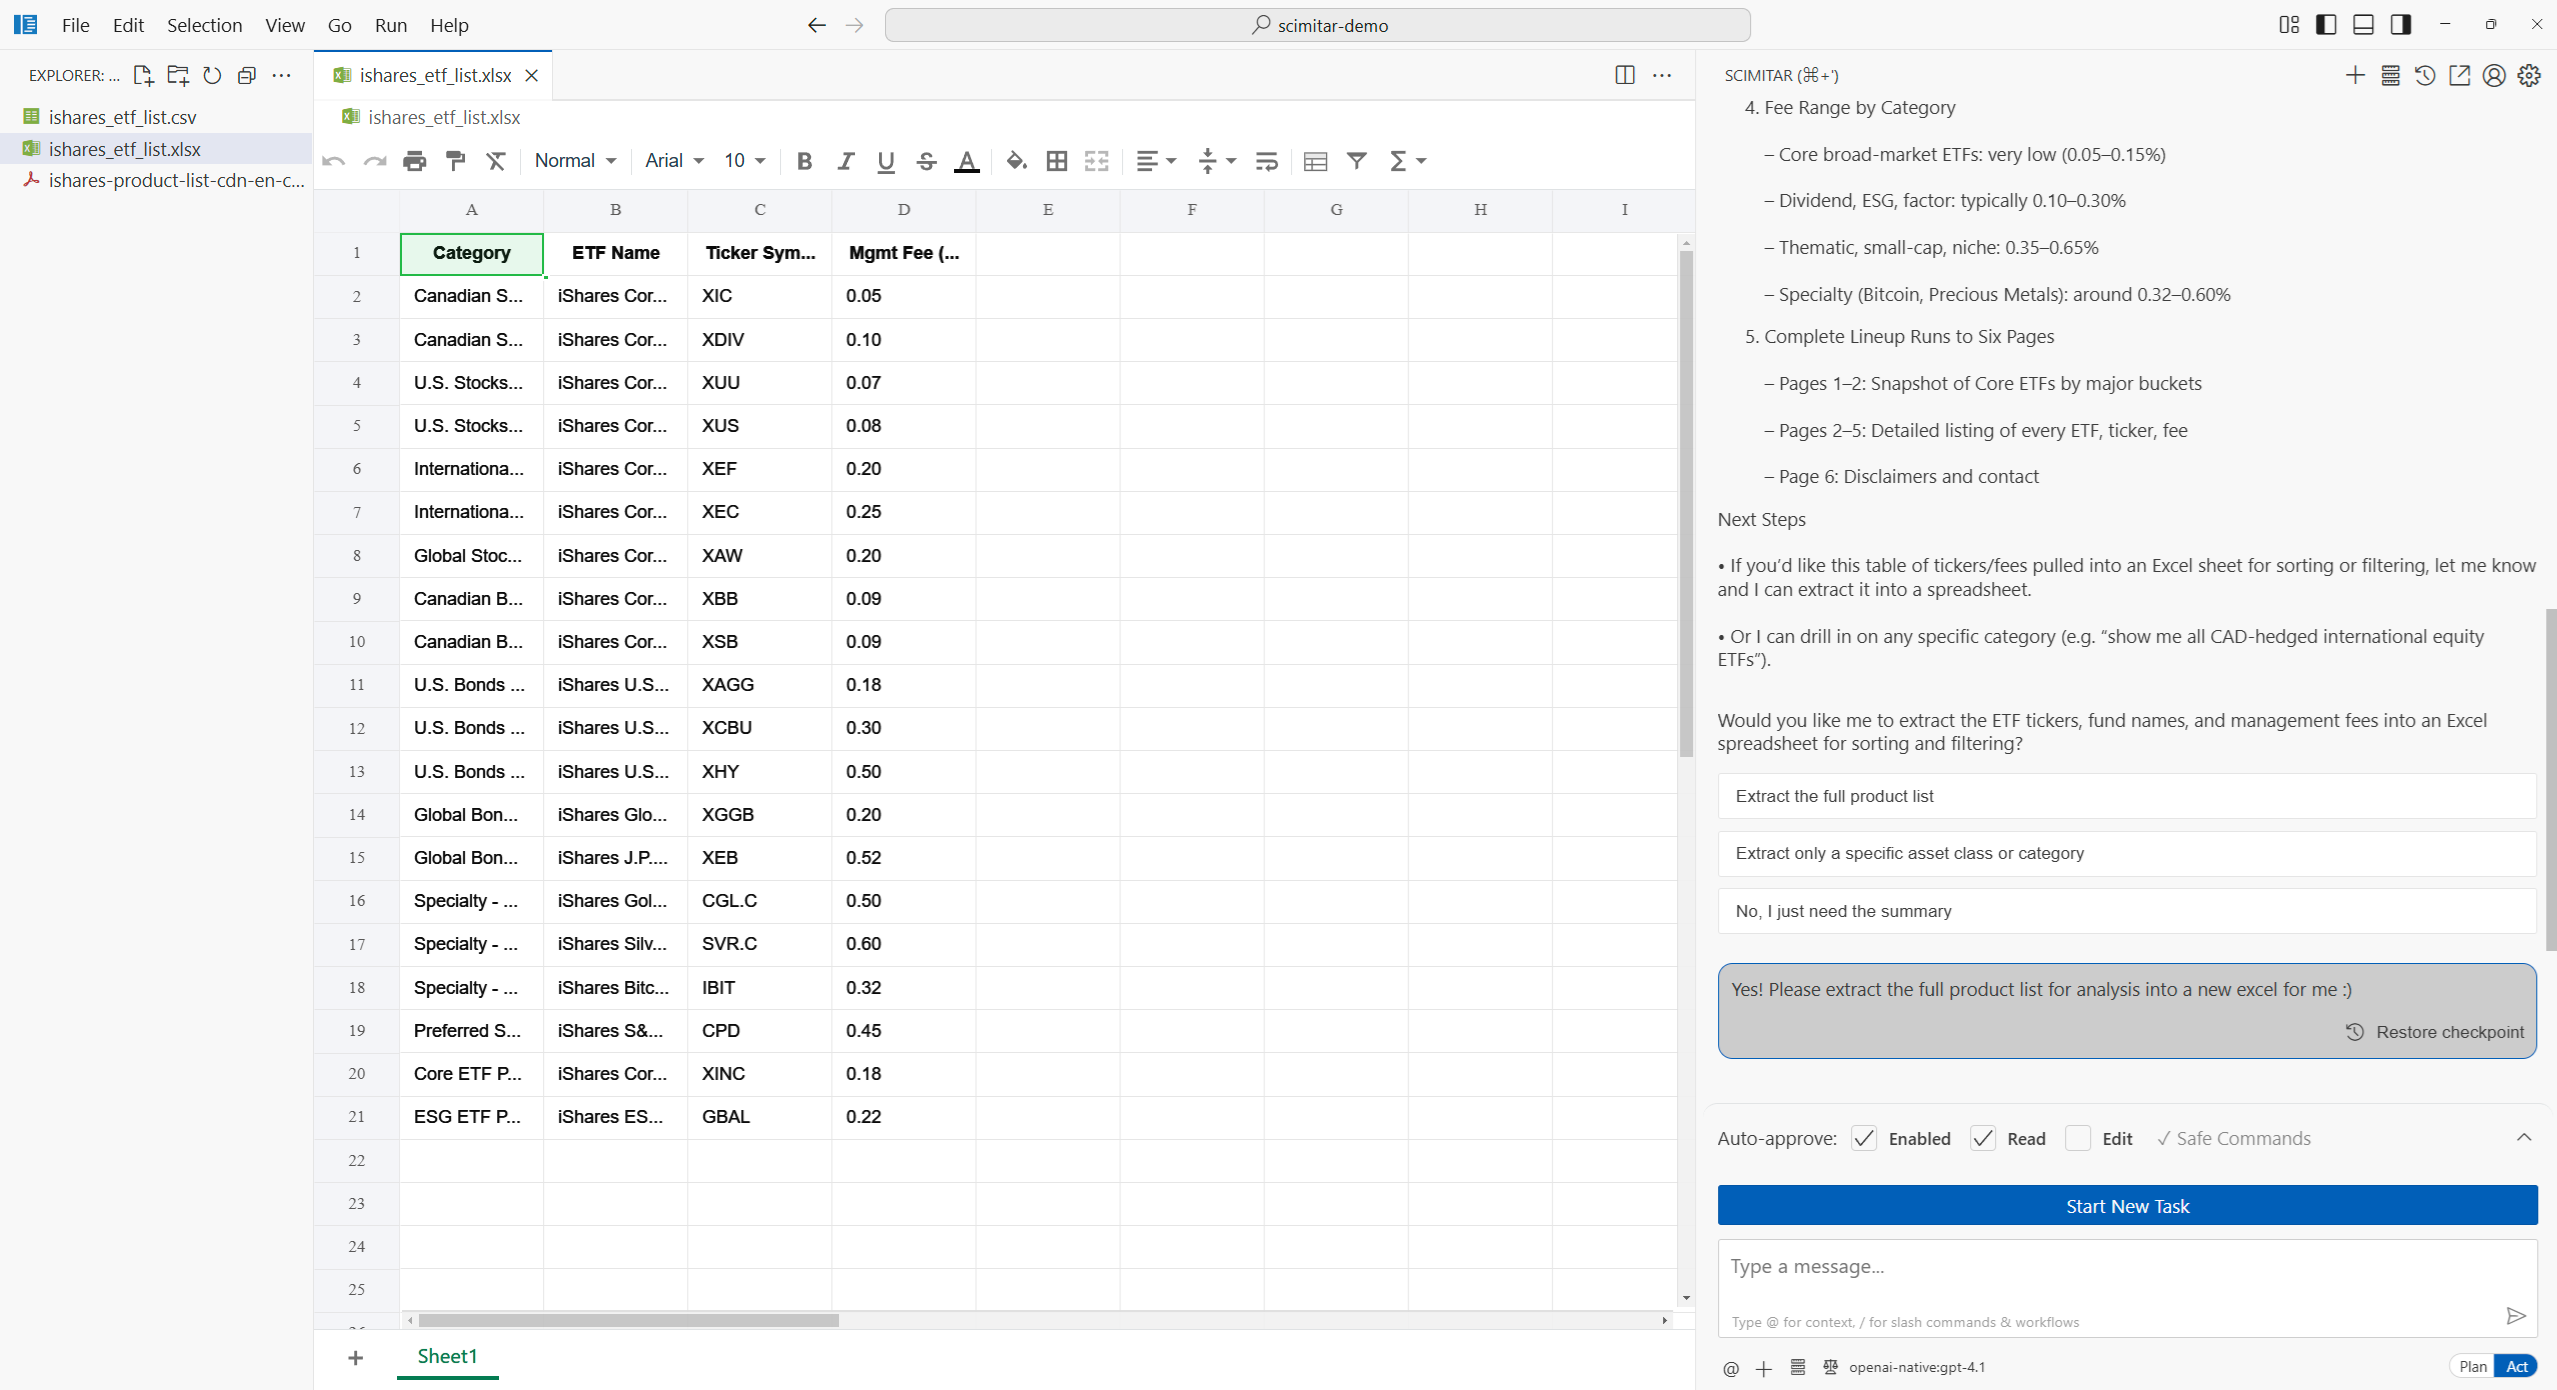Open Scimitar task history

click(2425, 75)
